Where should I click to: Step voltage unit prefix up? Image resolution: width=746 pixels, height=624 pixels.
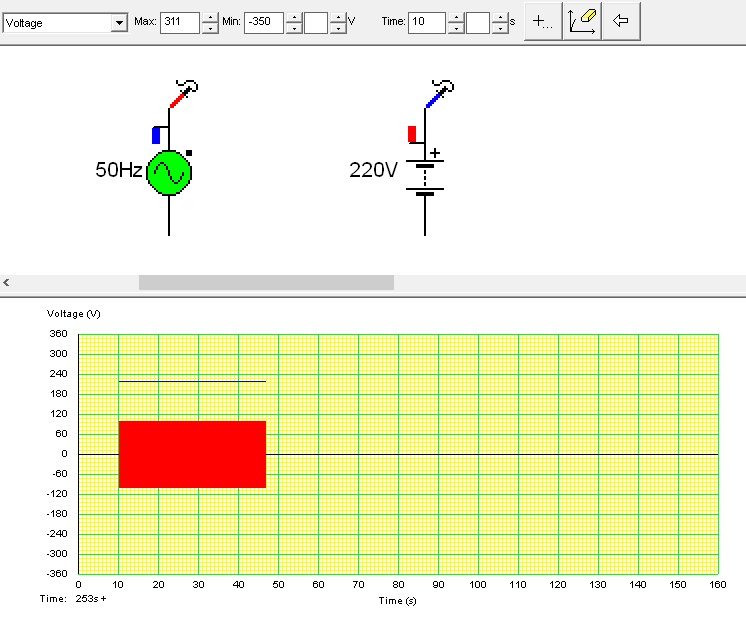pyautogui.click(x=338, y=17)
